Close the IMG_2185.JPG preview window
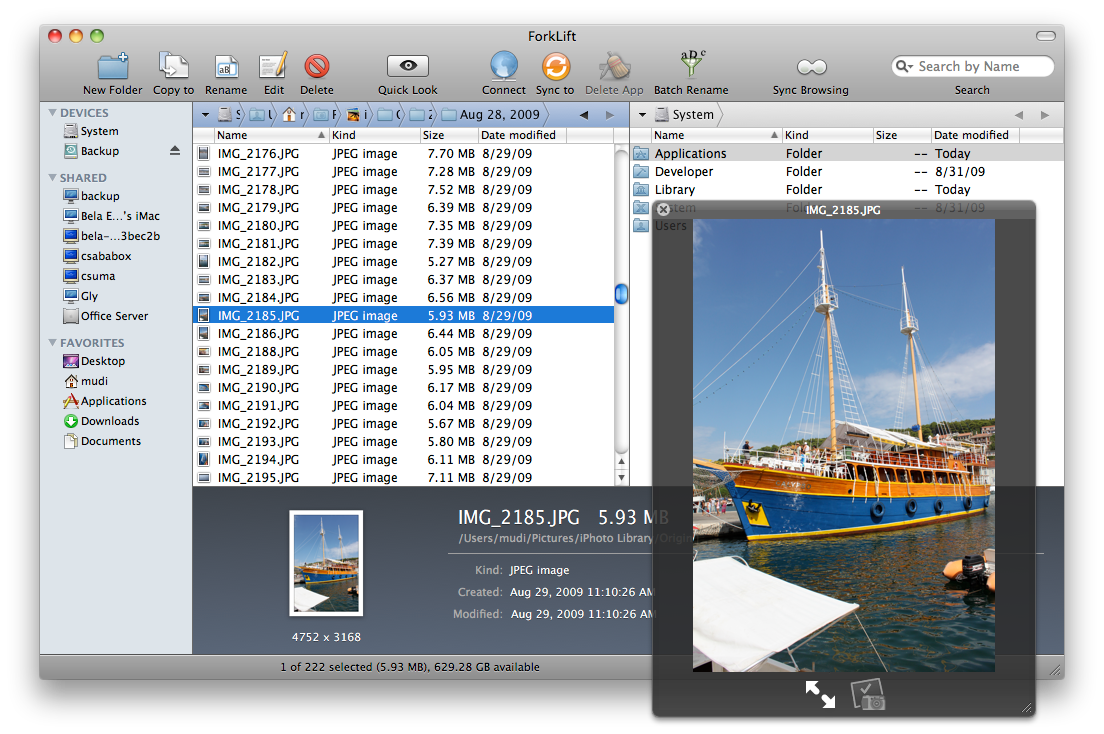This screenshot has height=734, width=1104. click(x=663, y=210)
